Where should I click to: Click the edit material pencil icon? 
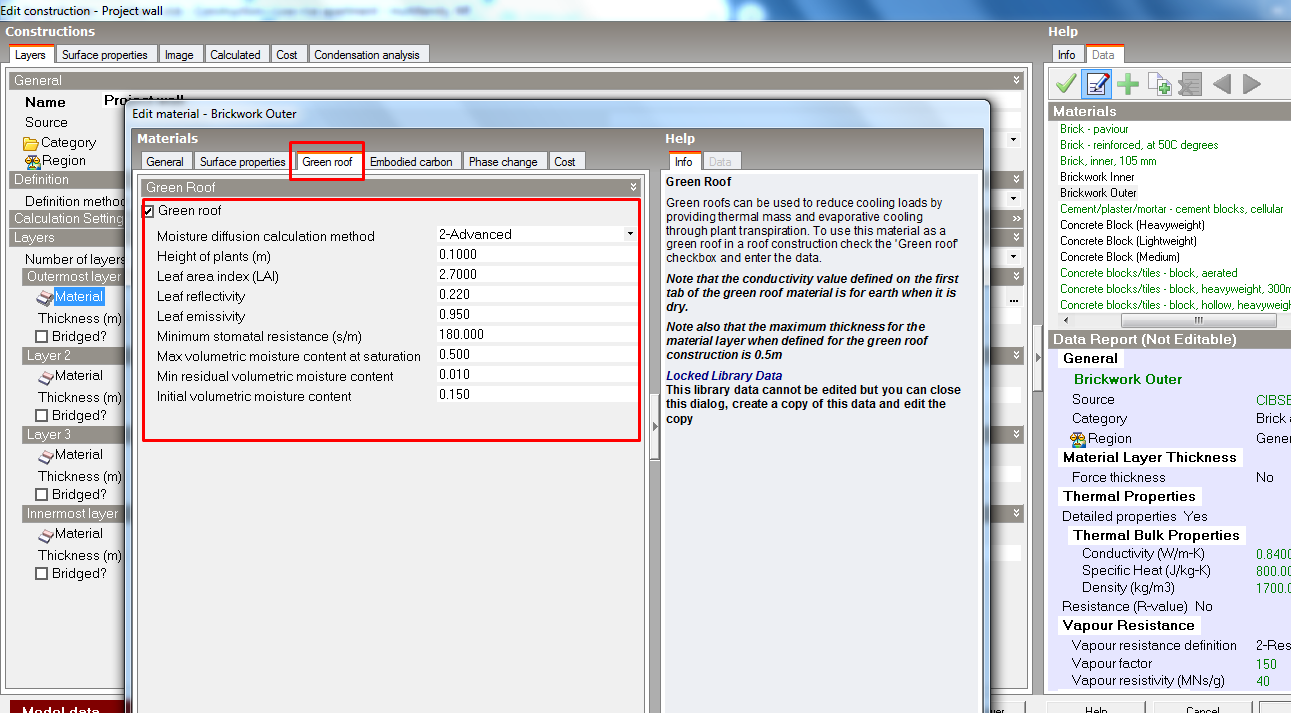[1097, 84]
